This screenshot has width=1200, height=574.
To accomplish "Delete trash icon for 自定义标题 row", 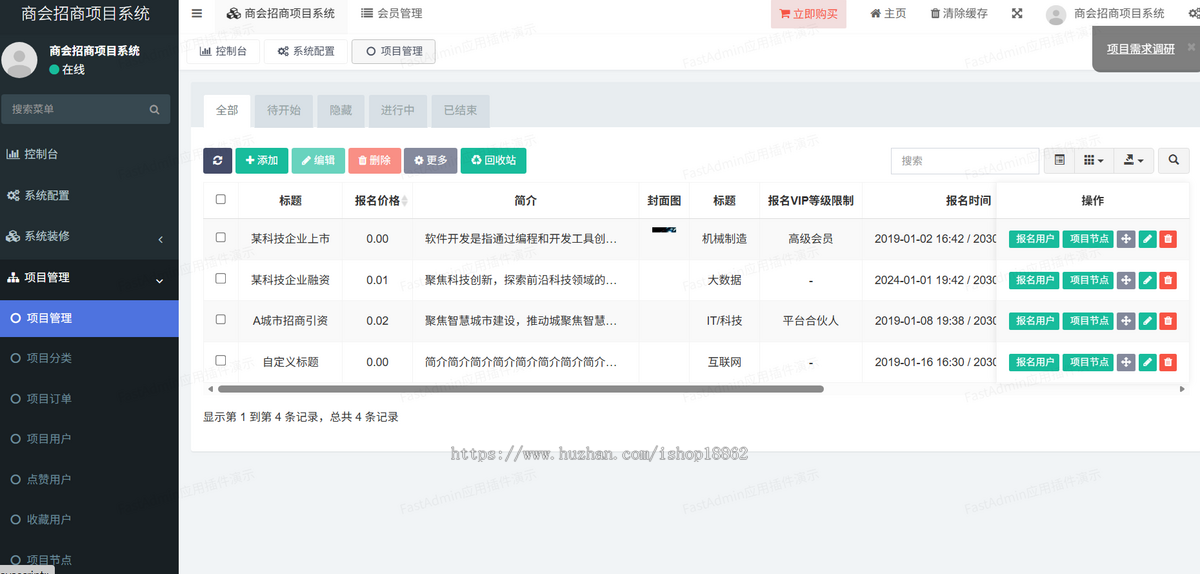I will [1168, 362].
